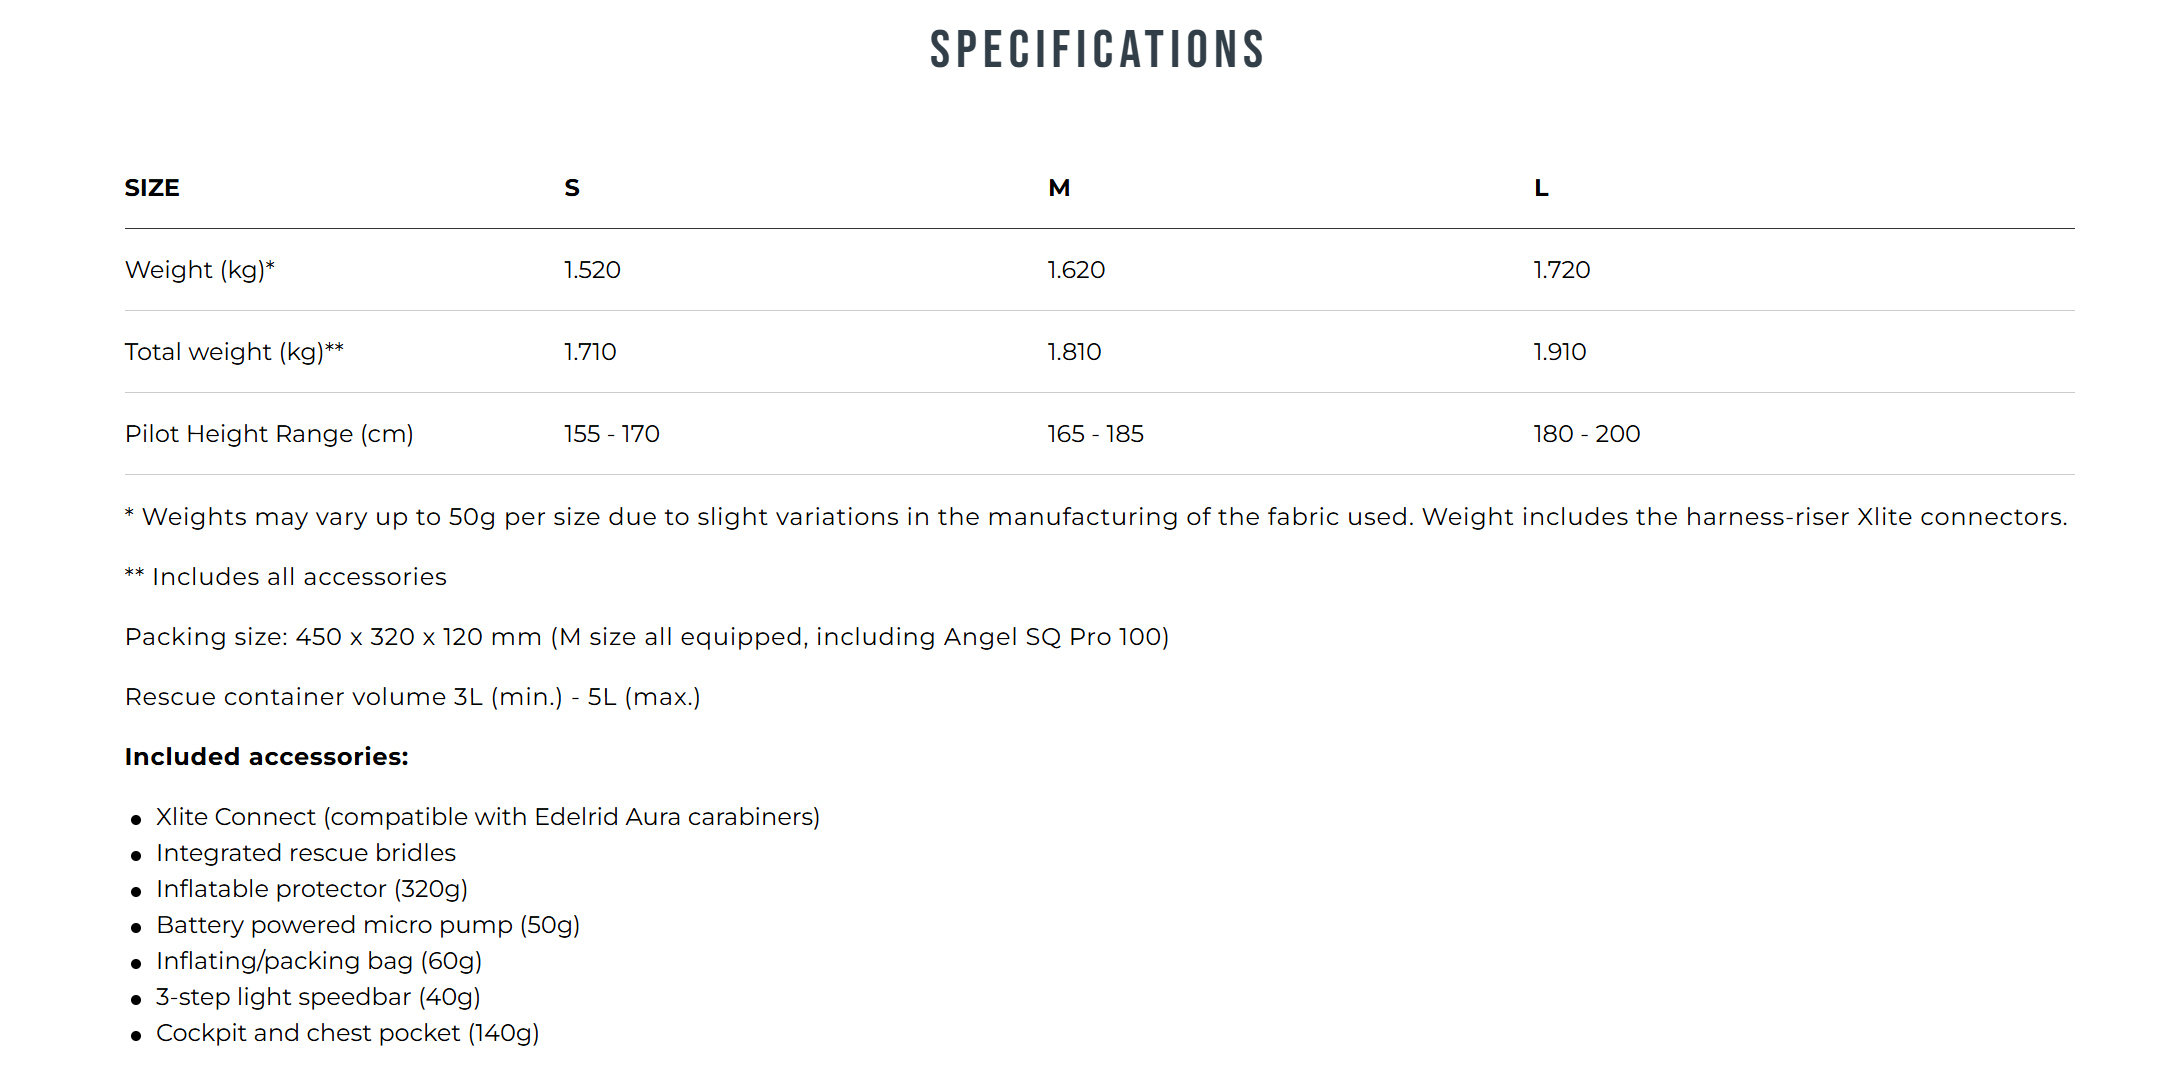Click the Rescue container volume line
The height and width of the screenshot is (1084, 2184).
click(413, 697)
